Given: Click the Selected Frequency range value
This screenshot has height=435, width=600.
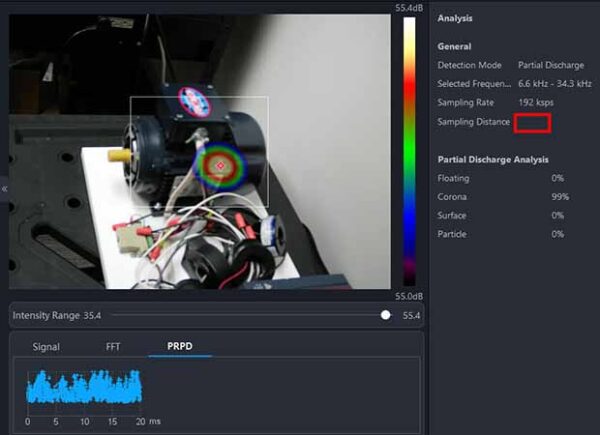Looking at the screenshot, I should point(555,84).
